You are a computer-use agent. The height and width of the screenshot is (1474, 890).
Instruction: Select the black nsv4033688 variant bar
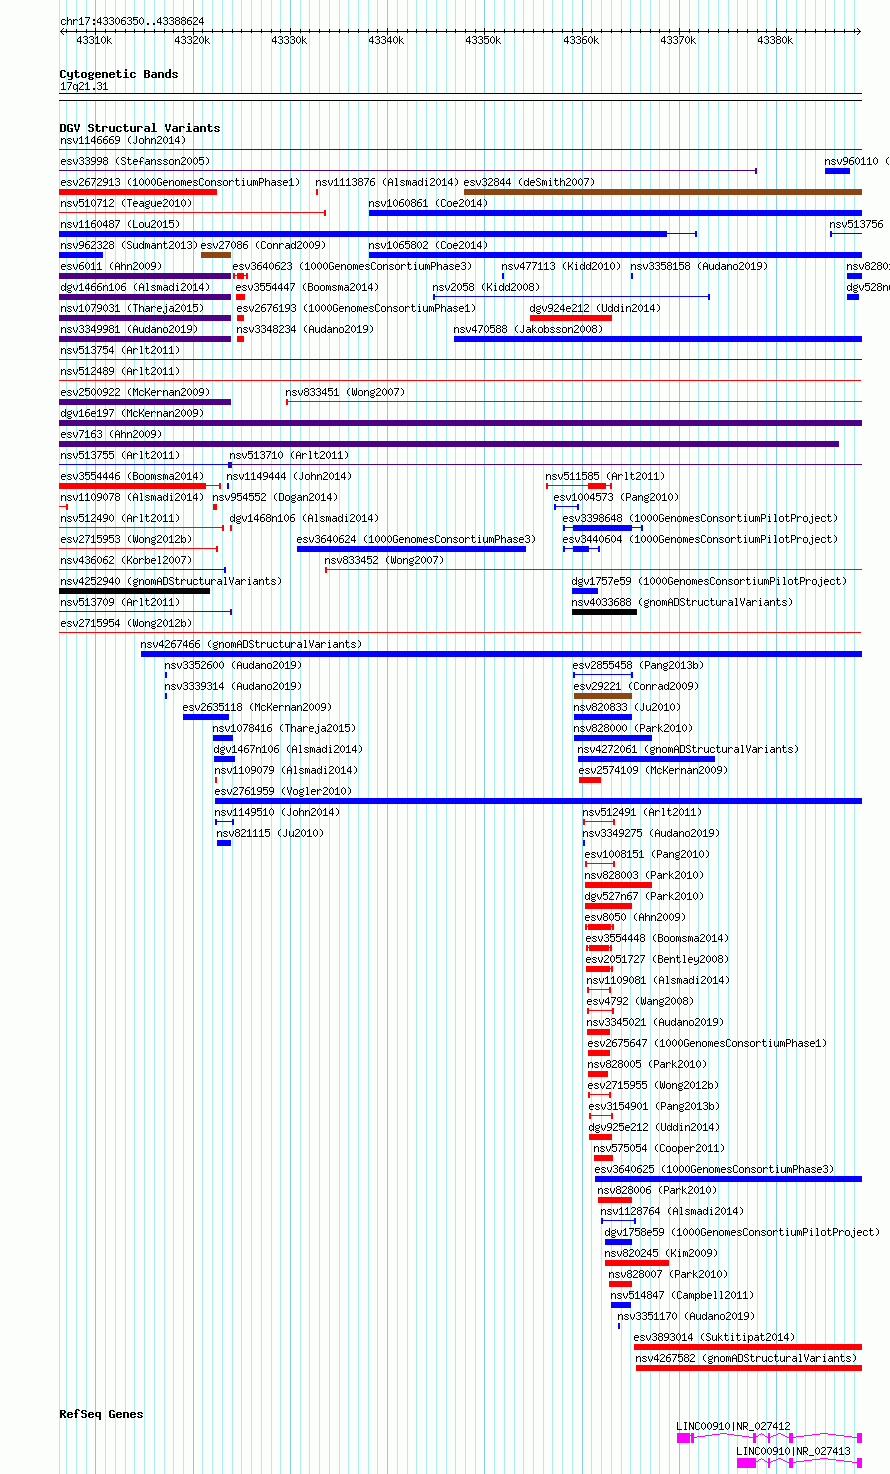click(604, 612)
